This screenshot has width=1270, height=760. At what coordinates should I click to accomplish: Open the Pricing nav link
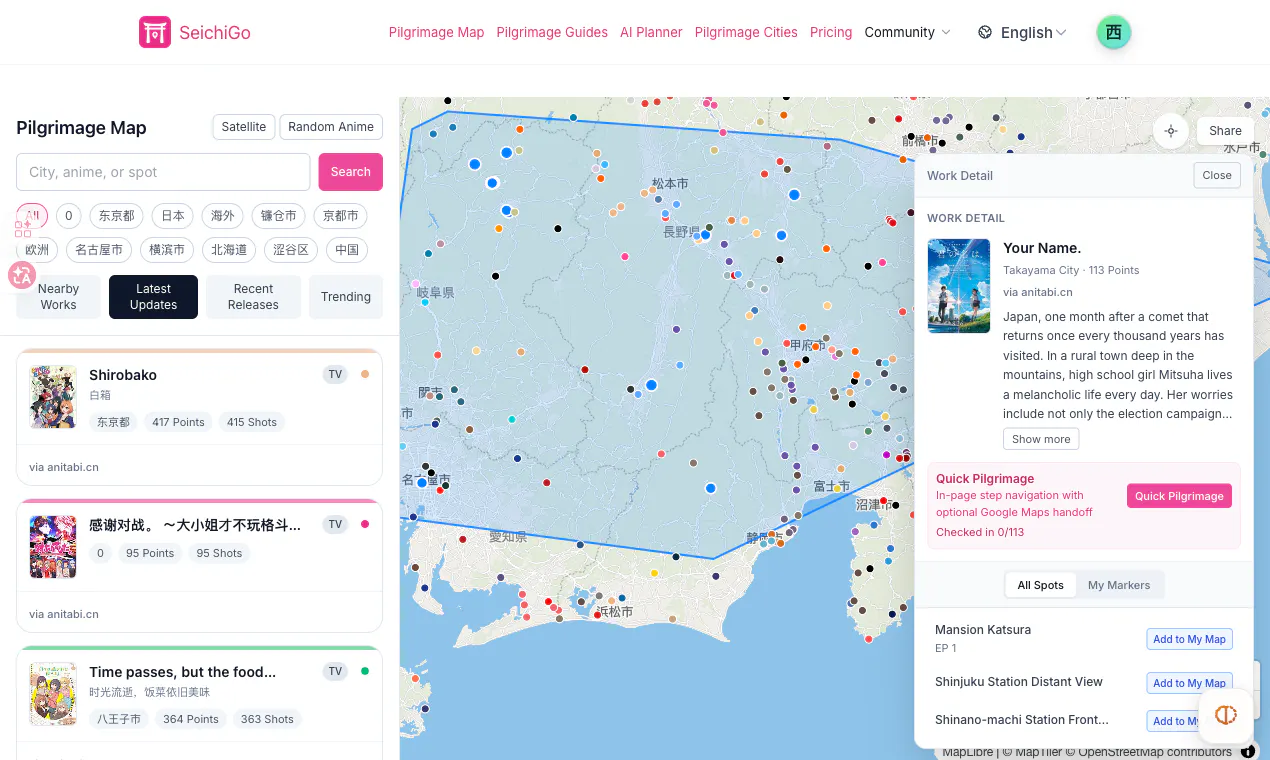[831, 32]
